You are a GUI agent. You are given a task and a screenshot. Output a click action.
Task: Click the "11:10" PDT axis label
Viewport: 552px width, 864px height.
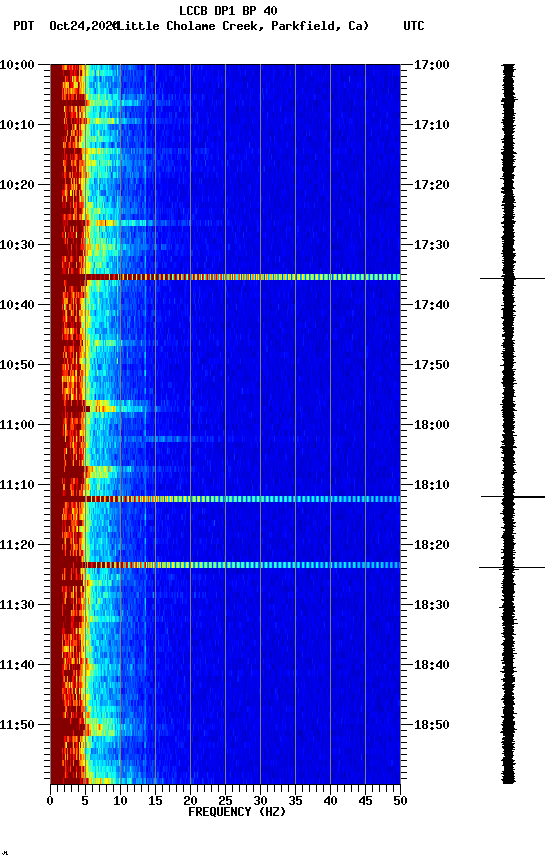coord(17,485)
